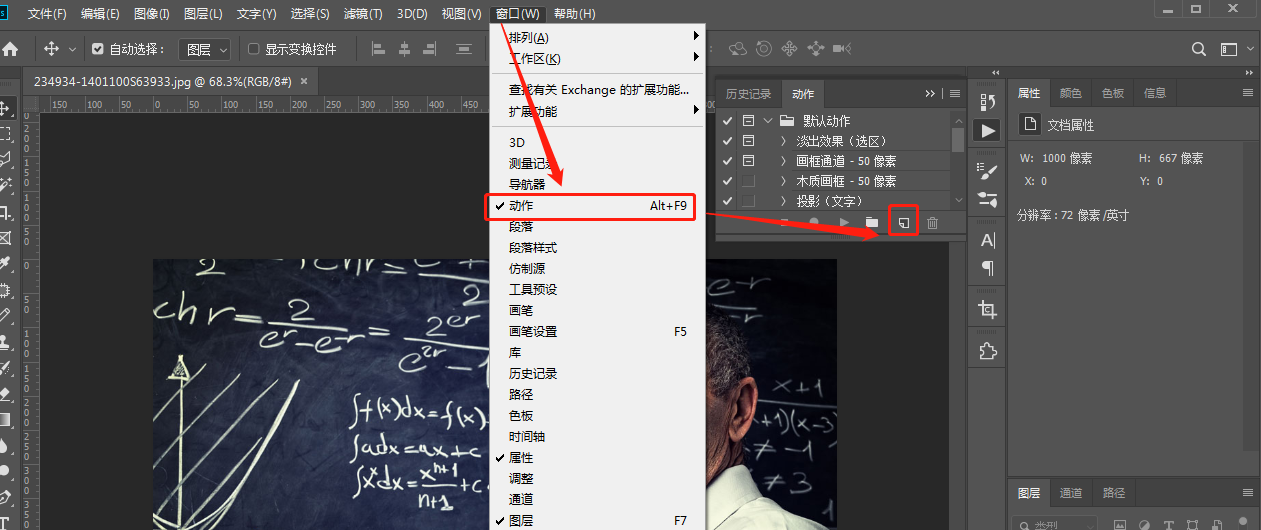Click the Home icon in the options bar
The image size is (1261, 530).
click(x=11, y=49)
